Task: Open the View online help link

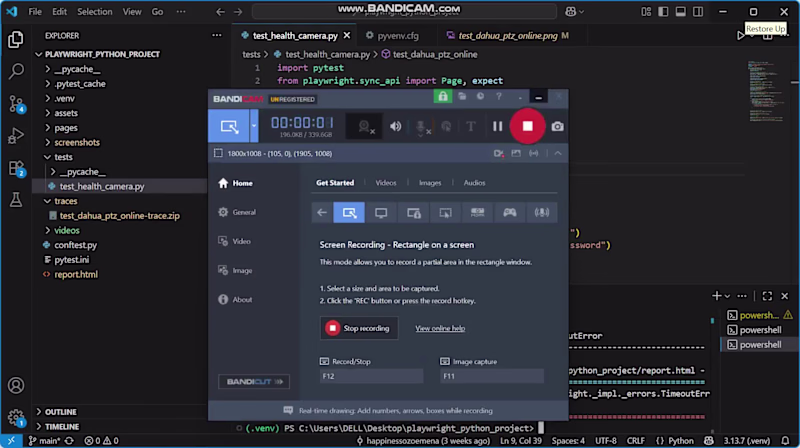Action: point(440,329)
